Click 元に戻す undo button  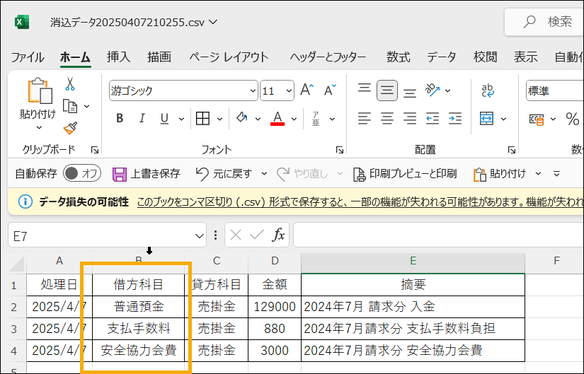(223, 174)
